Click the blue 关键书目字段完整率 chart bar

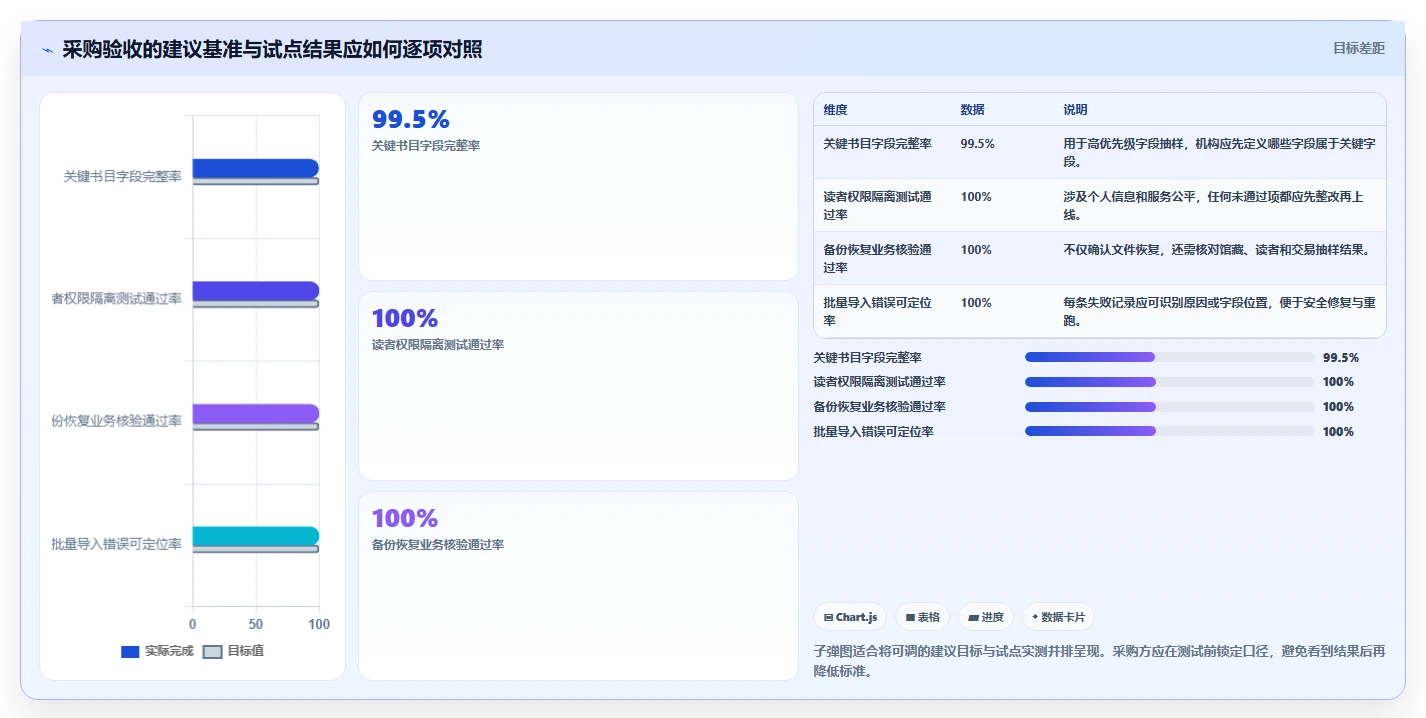[255, 168]
